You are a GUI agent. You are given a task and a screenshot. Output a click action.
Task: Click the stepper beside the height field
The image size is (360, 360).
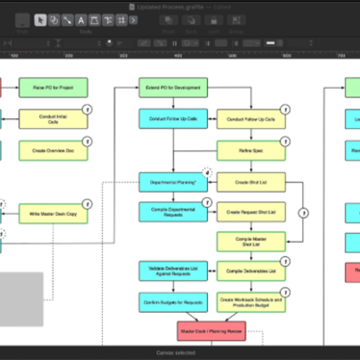[99, 43]
